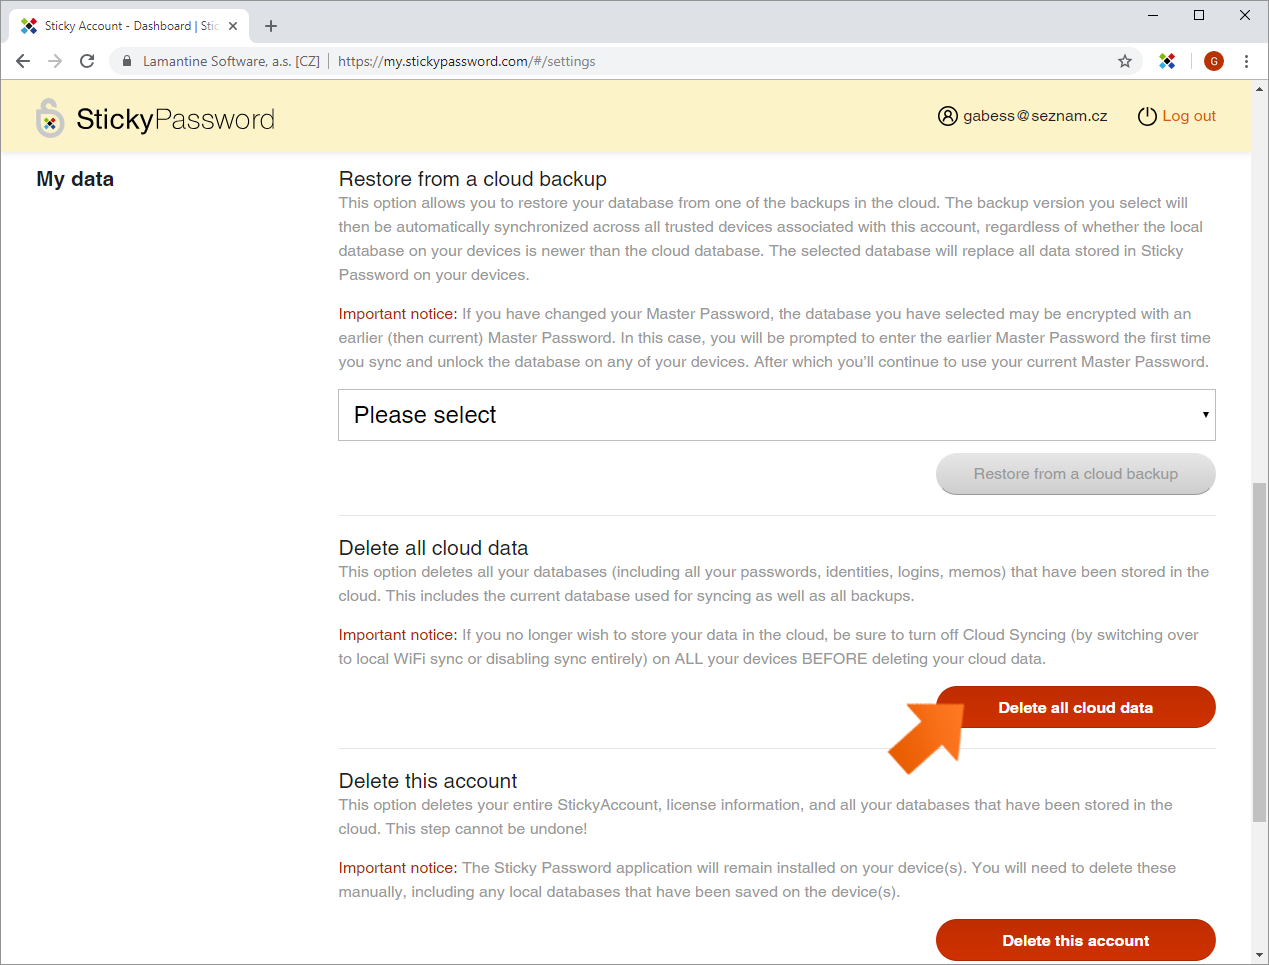Screen dimensions: 1269x965
Task: Bookmark this page with the star icon
Action: 1125,61
